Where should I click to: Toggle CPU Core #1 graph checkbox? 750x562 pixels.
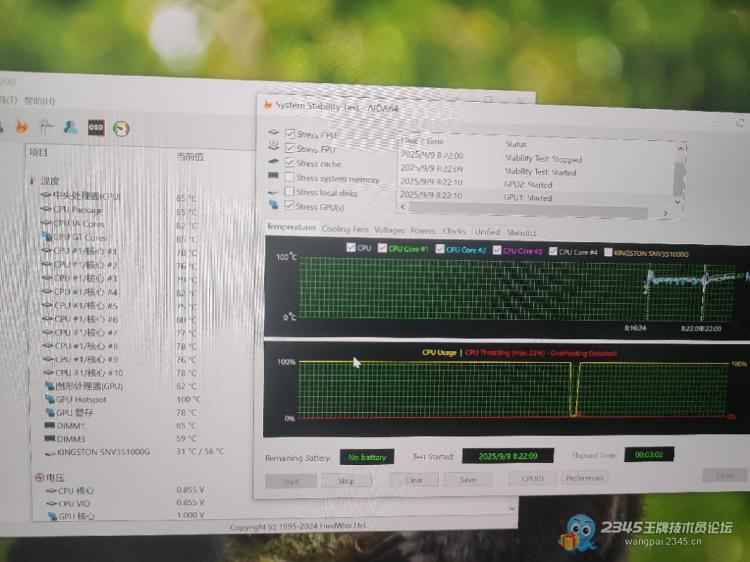coord(382,248)
